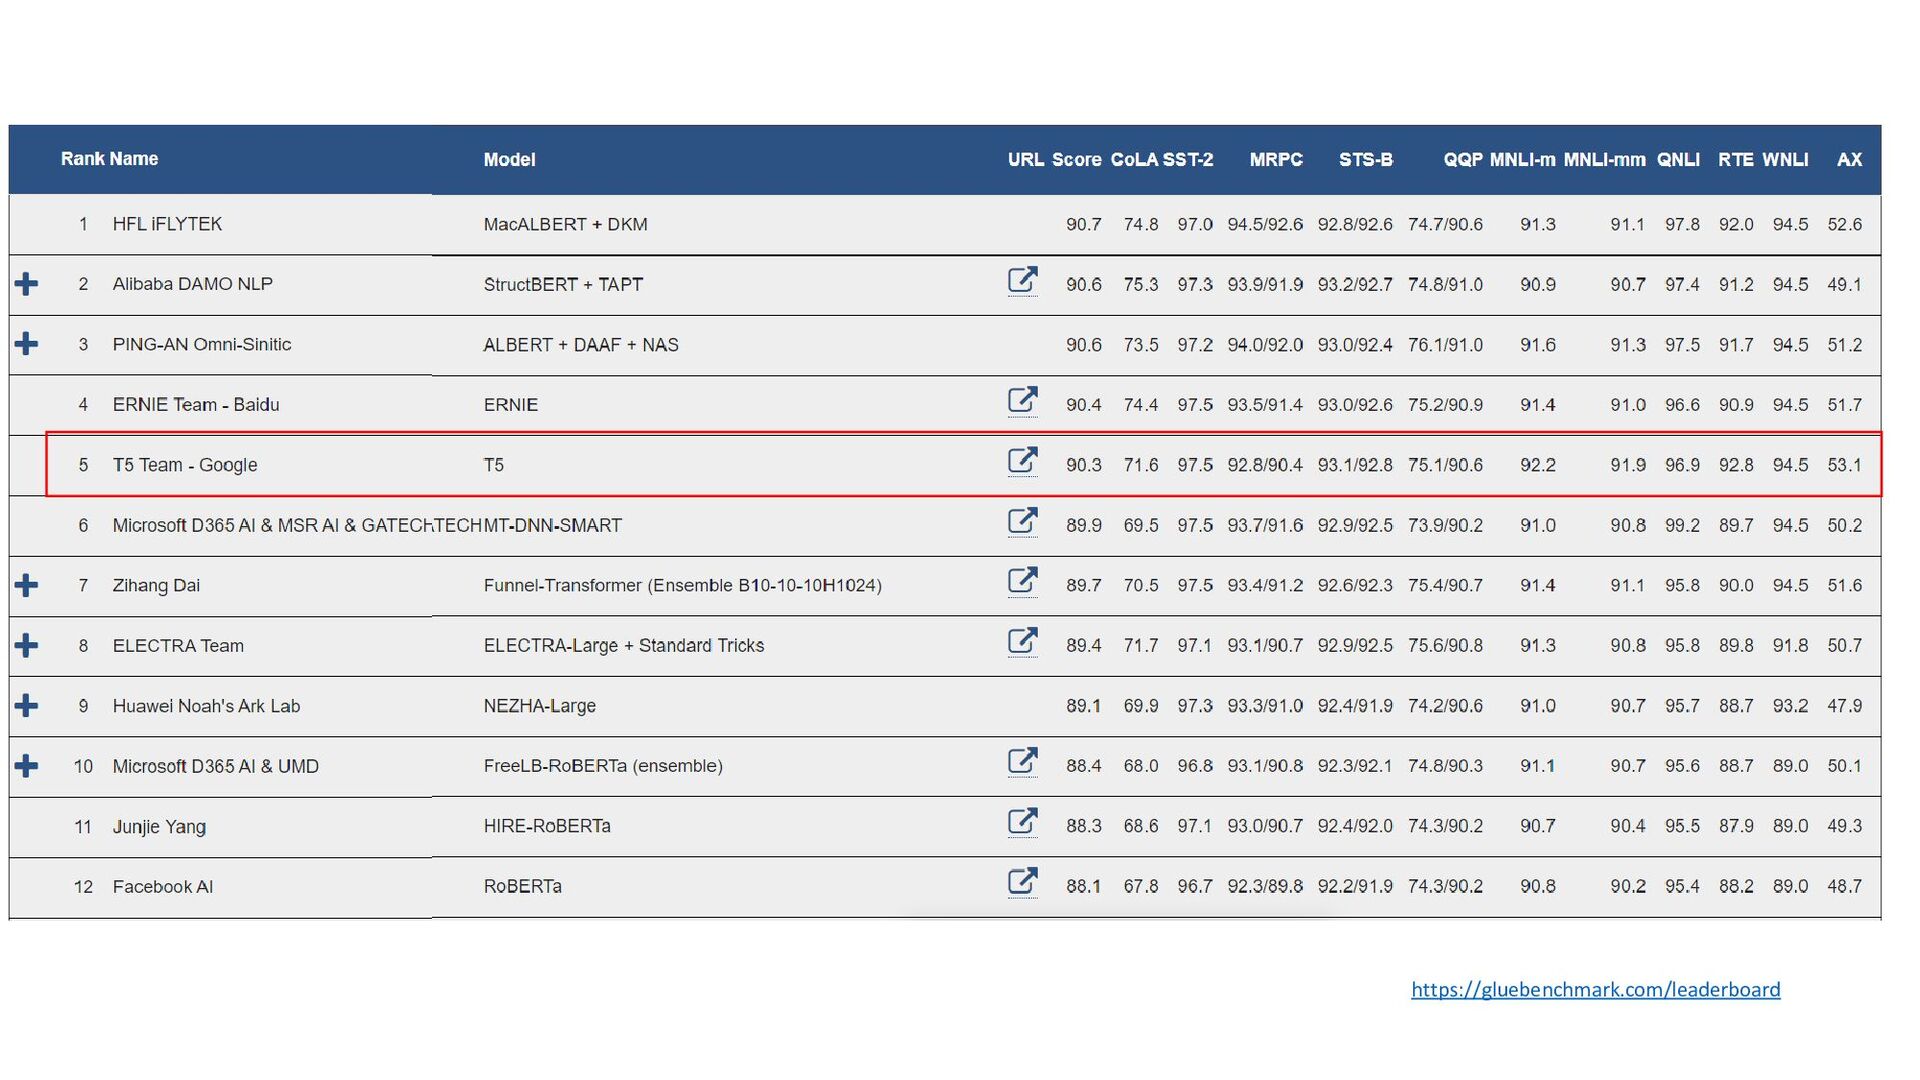
Task: Open HIRE-RoBERTa external link icon
Action: pos(1022,823)
